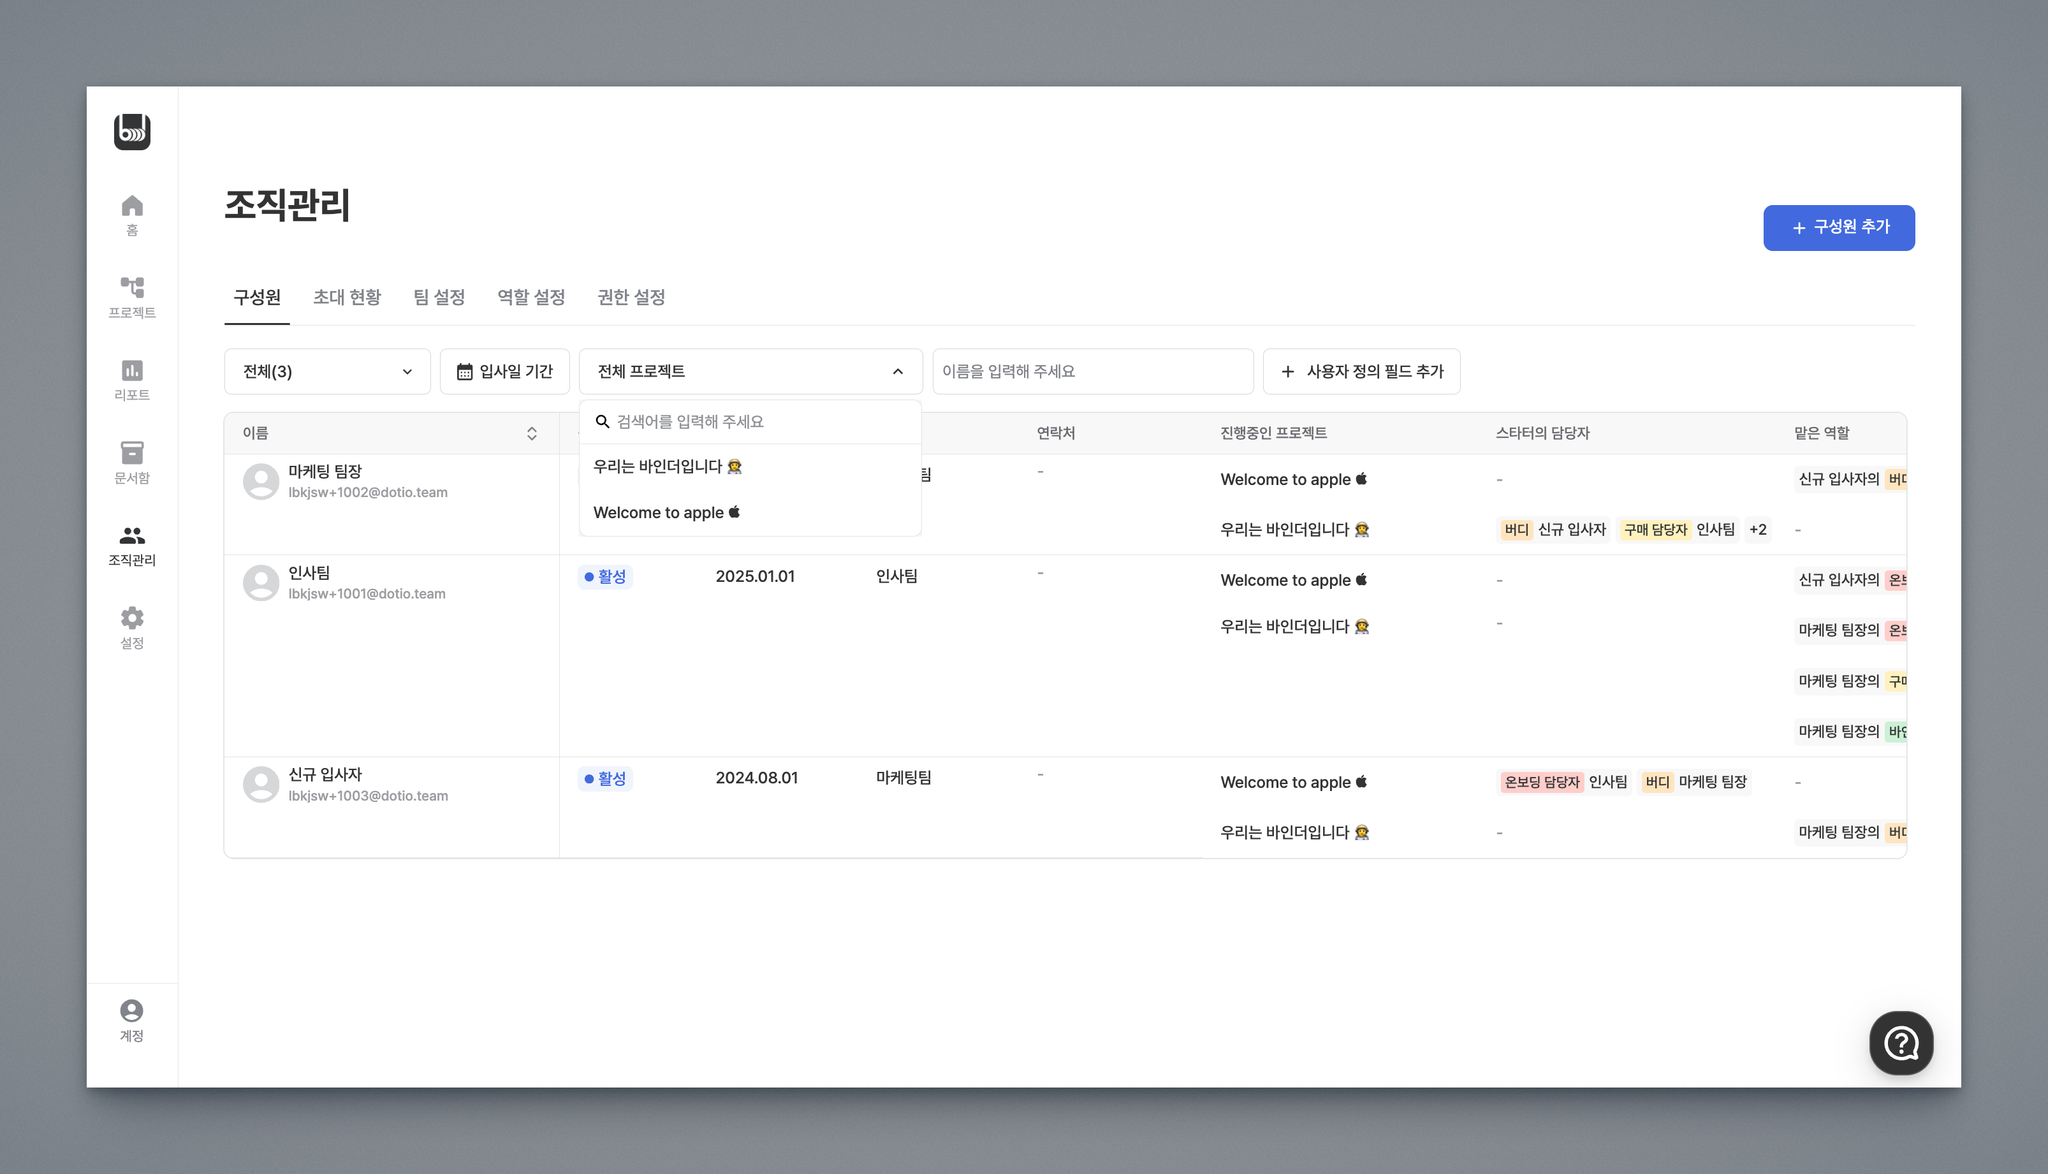This screenshot has width=2048, height=1174.
Task: Click the app logo in sidebar
Action: point(132,131)
